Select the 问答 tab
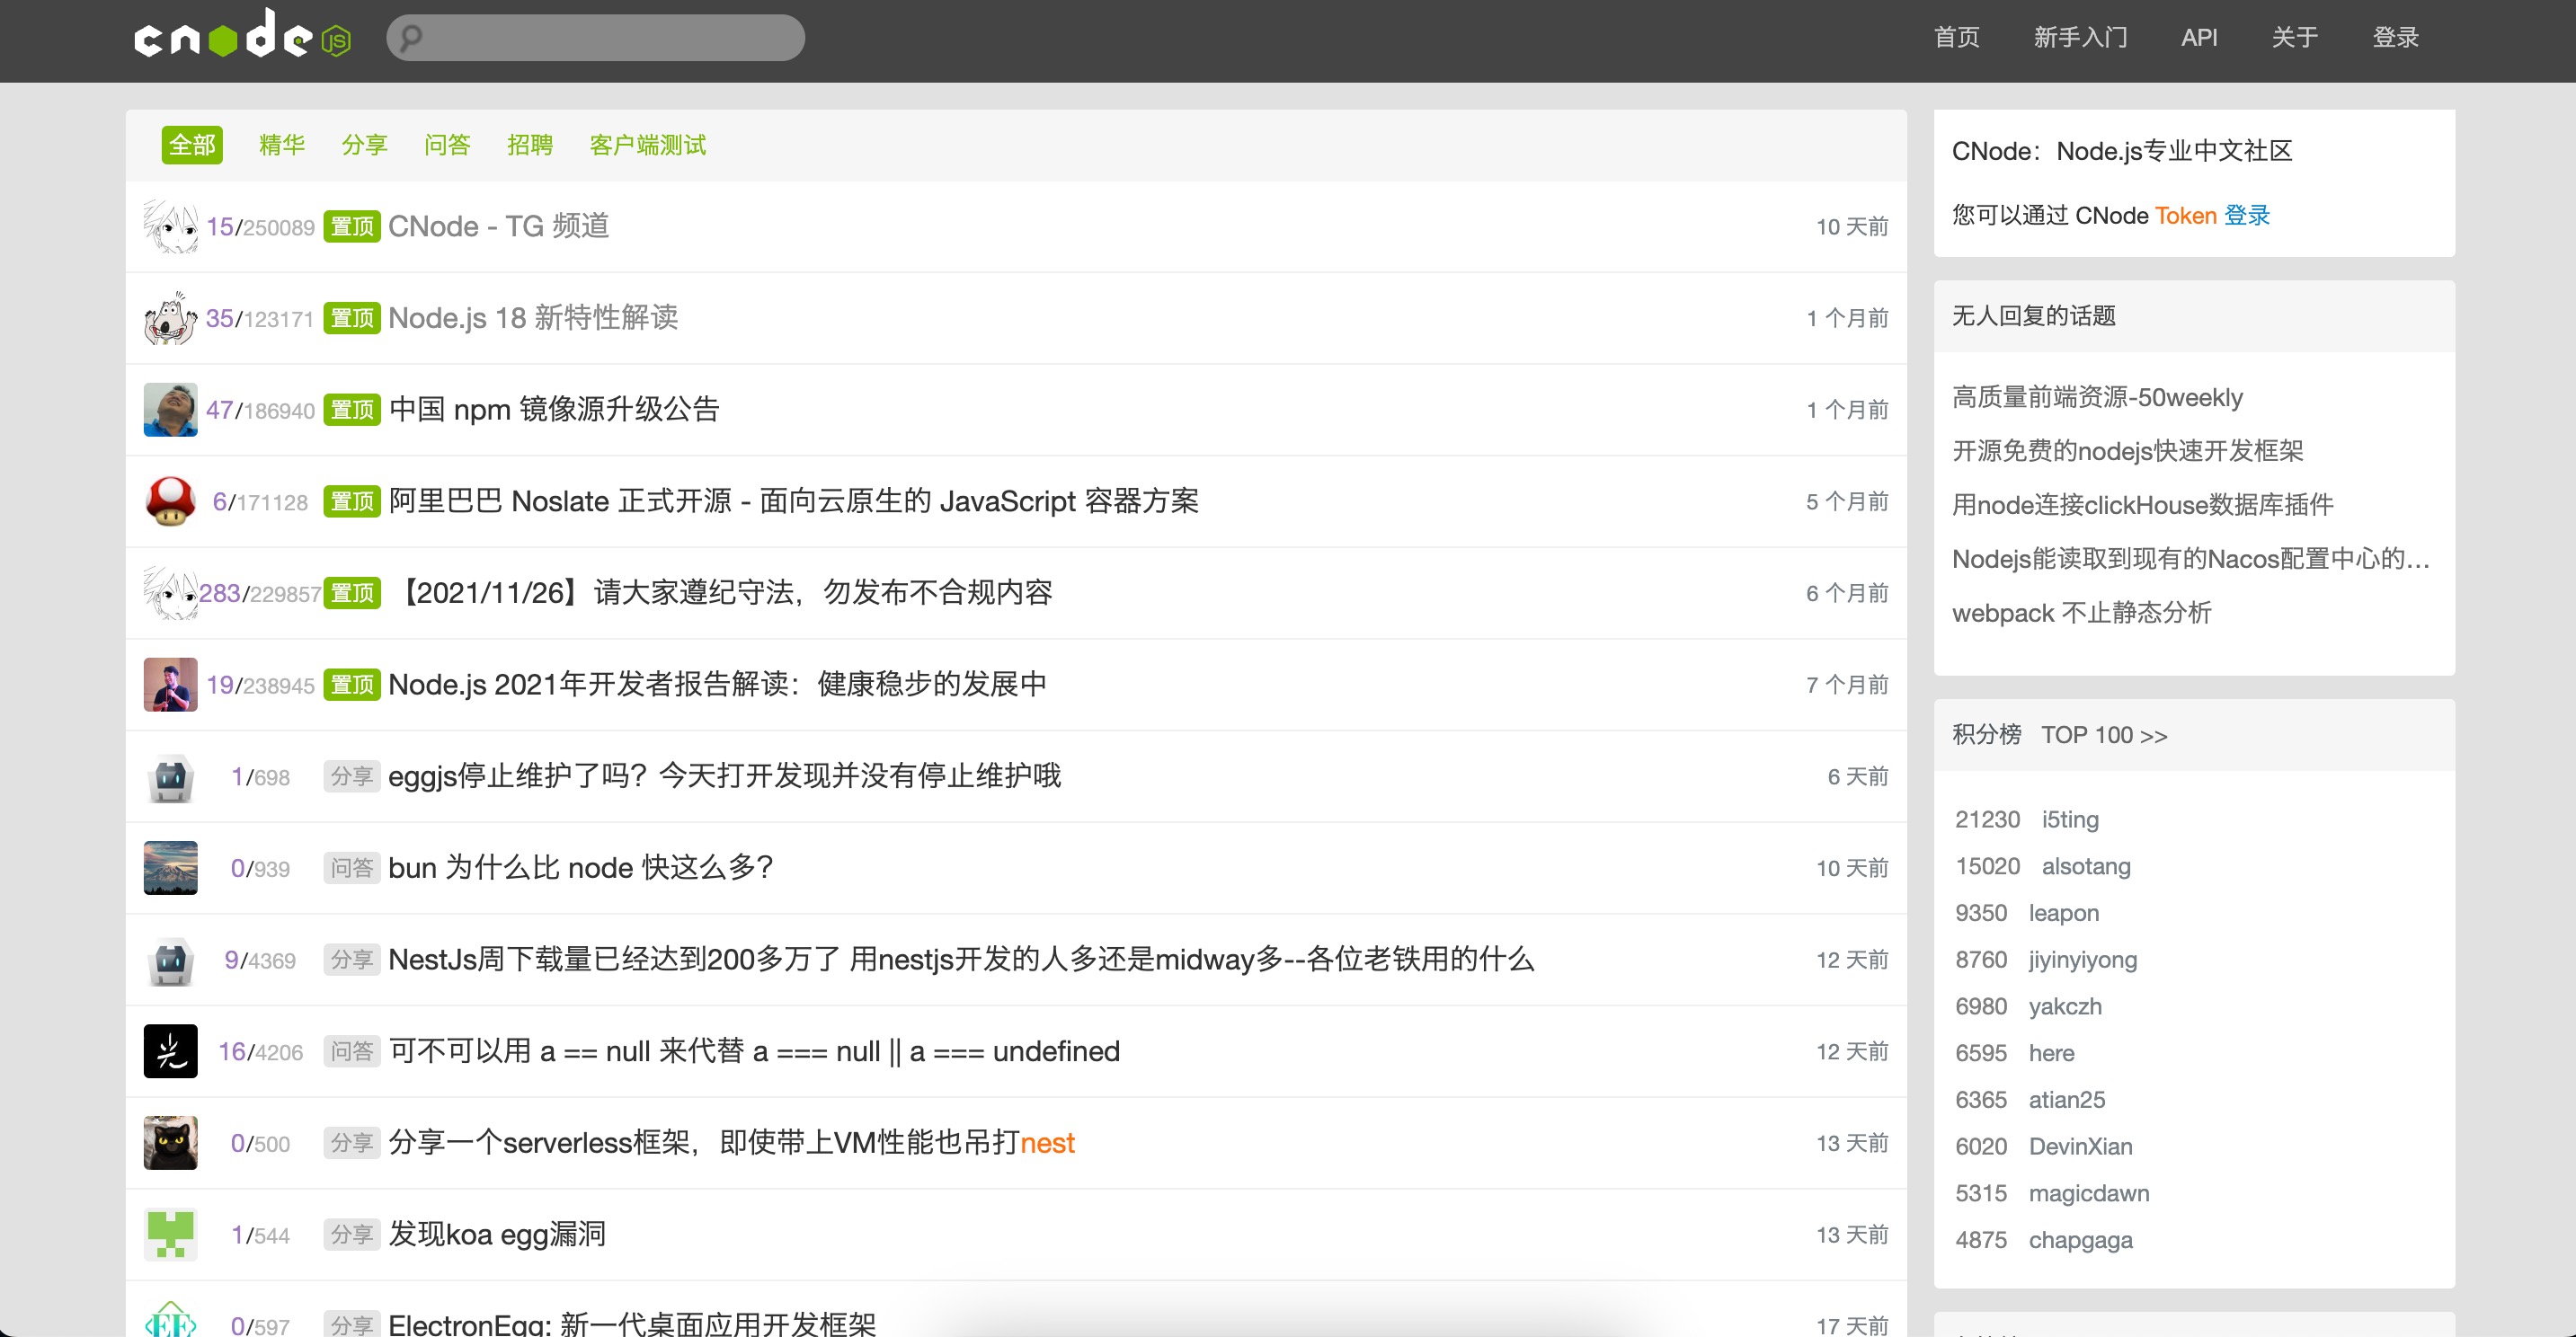The image size is (2576, 1337). pos(446,145)
